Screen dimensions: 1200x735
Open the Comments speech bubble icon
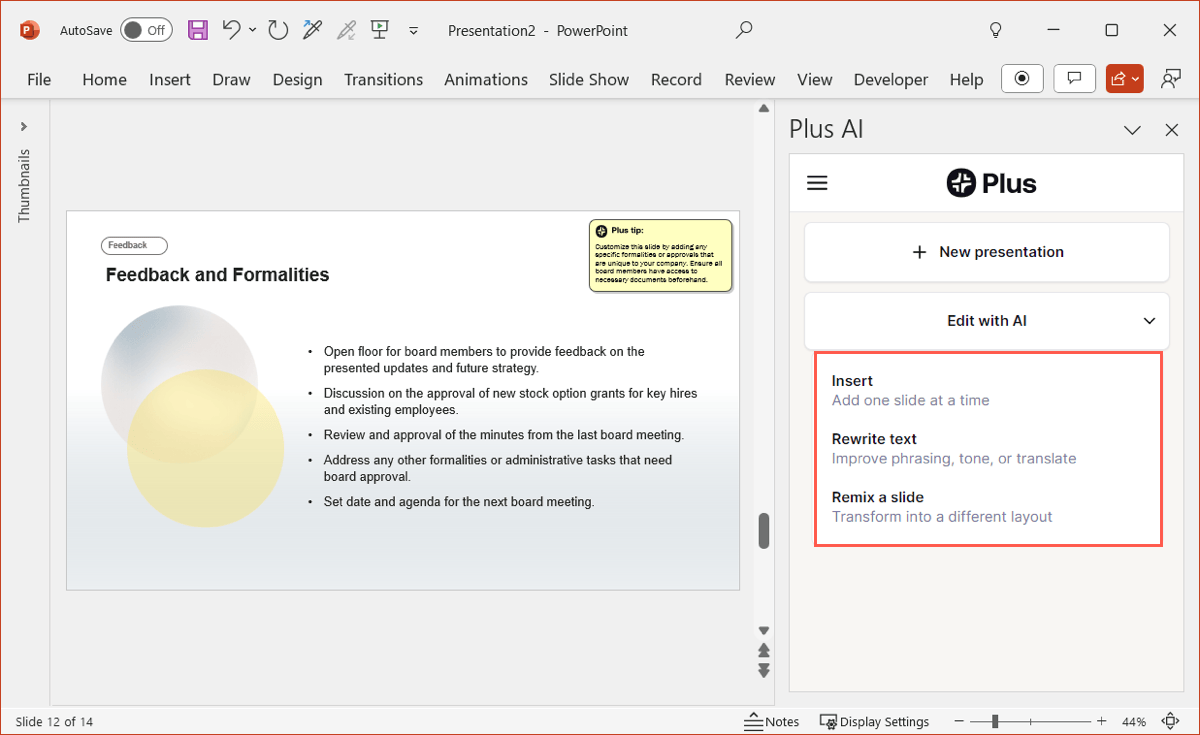pos(1075,79)
